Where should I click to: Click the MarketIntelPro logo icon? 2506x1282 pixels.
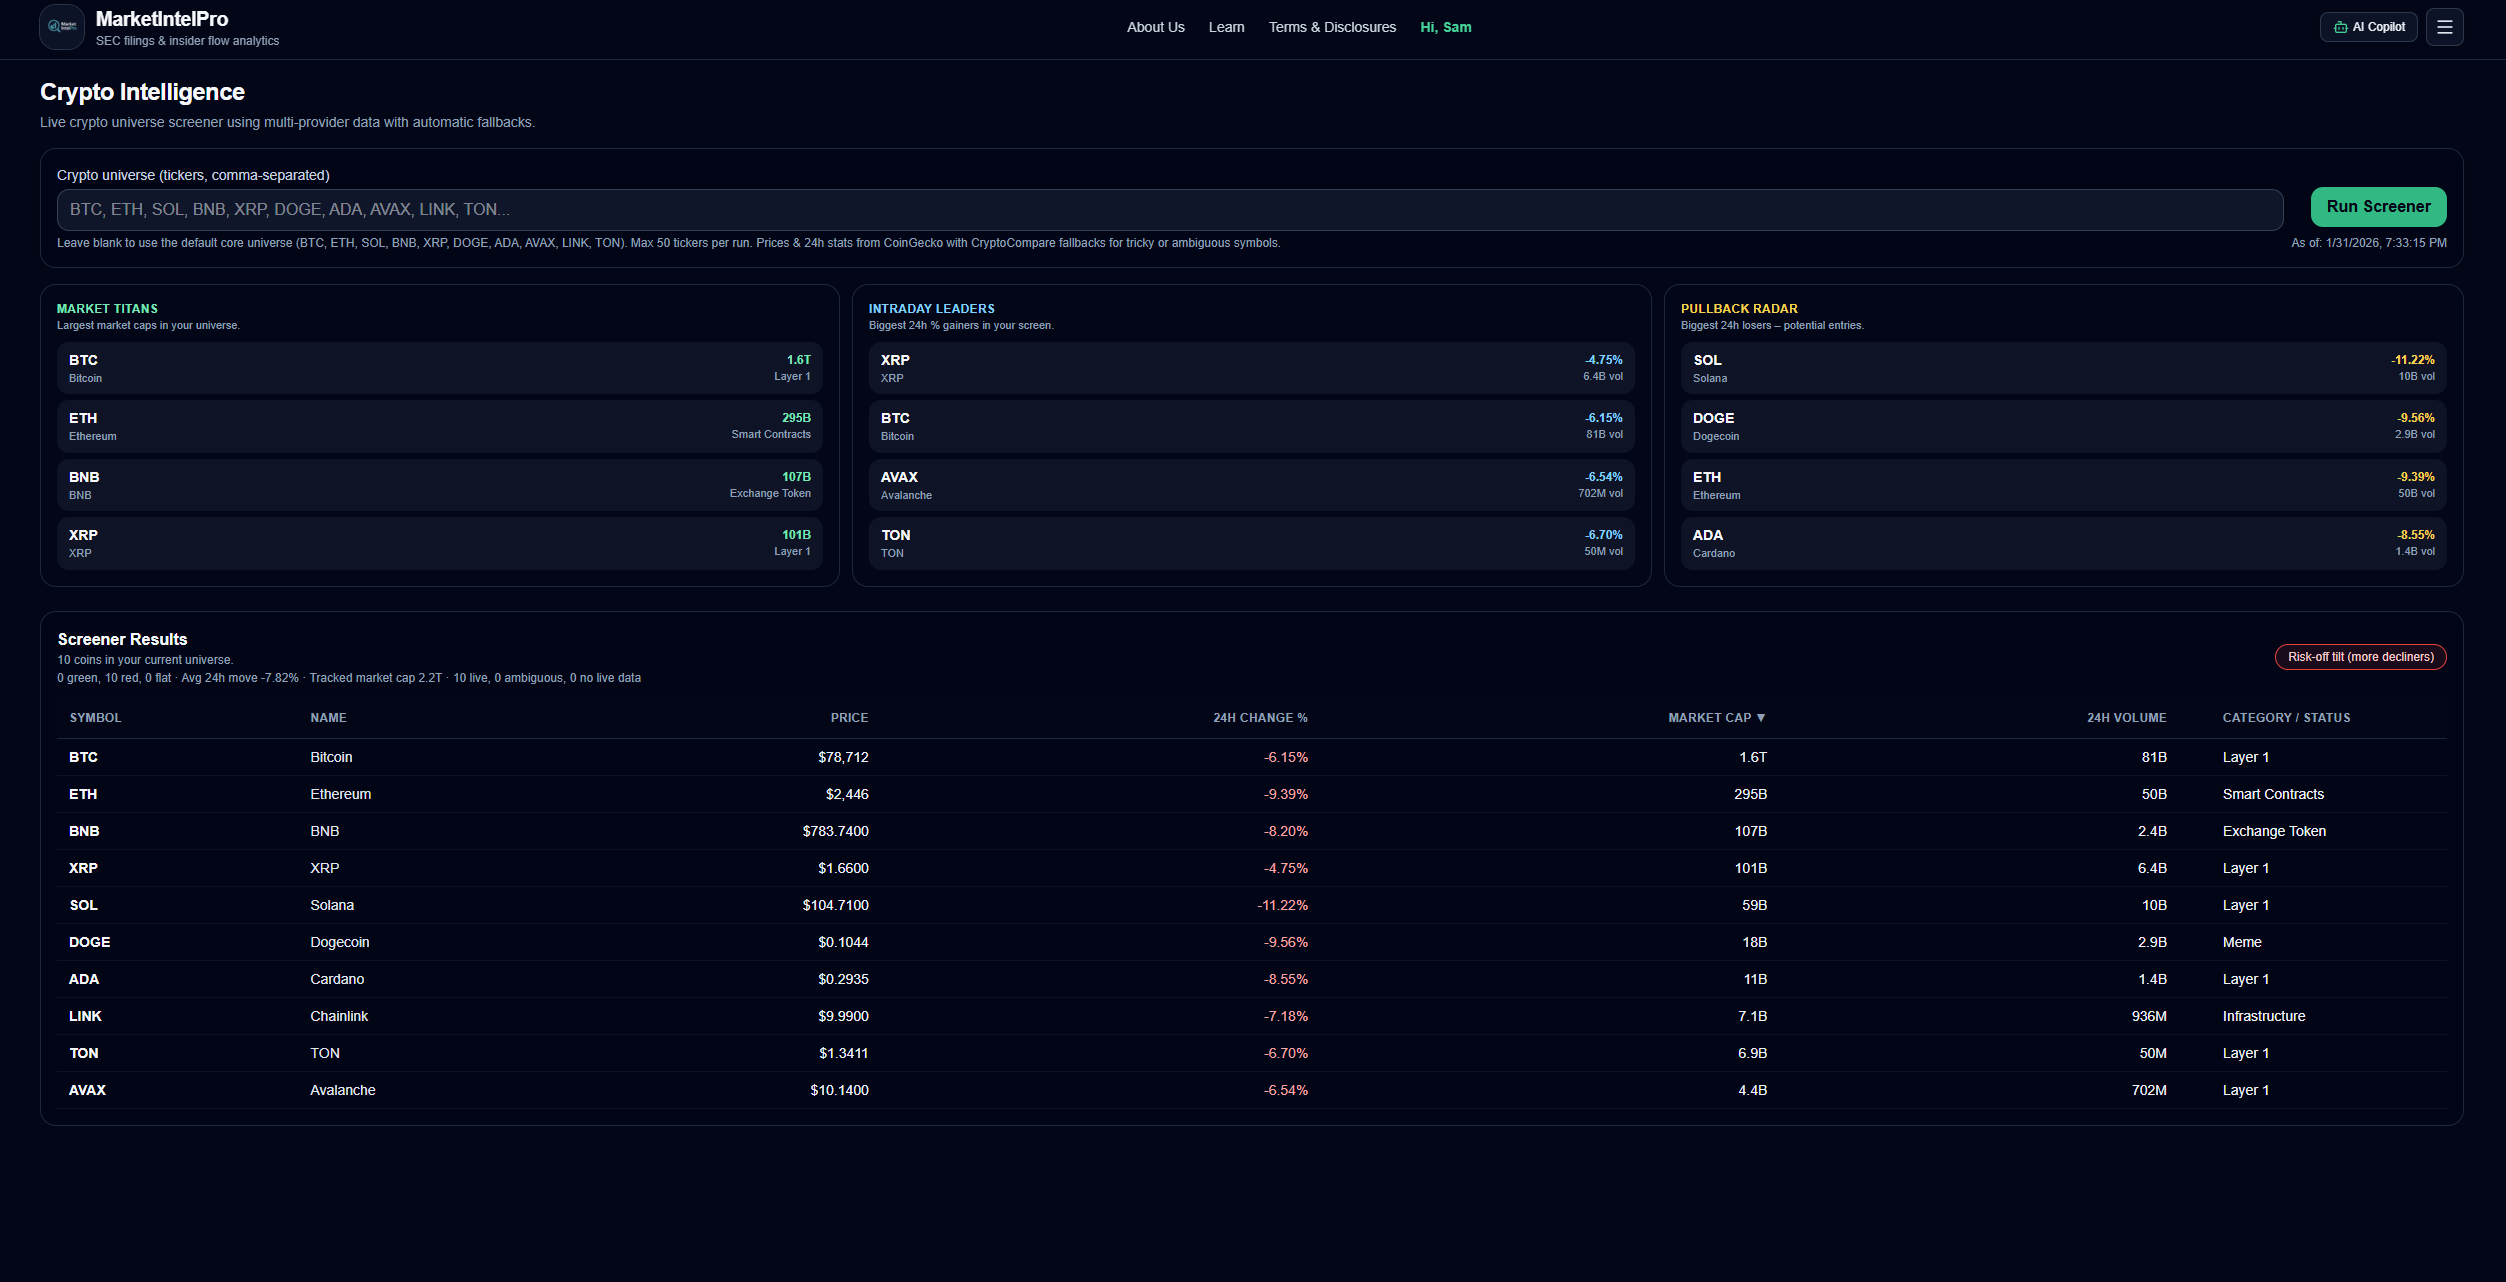coord(61,27)
